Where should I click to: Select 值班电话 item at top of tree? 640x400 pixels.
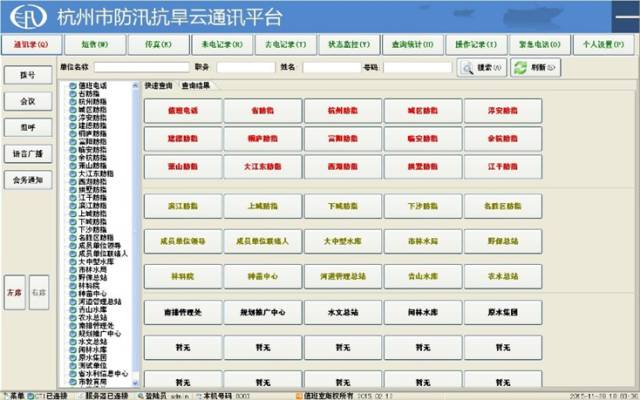point(90,86)
